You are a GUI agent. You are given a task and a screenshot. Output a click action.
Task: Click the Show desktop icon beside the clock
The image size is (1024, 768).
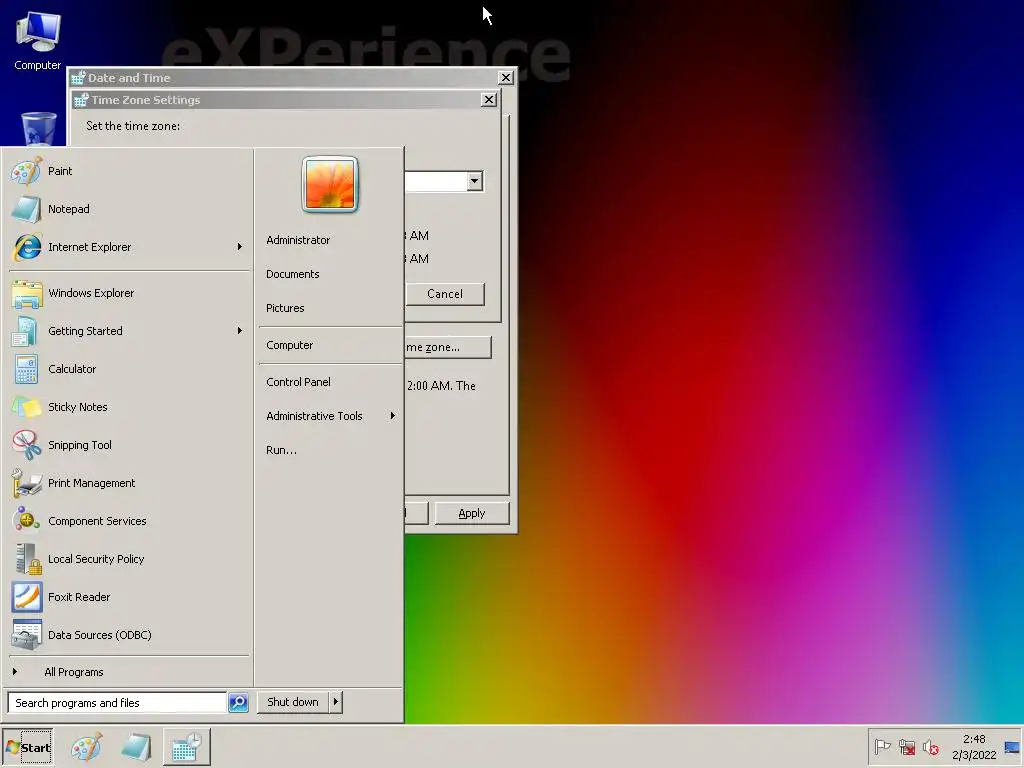1012,747
